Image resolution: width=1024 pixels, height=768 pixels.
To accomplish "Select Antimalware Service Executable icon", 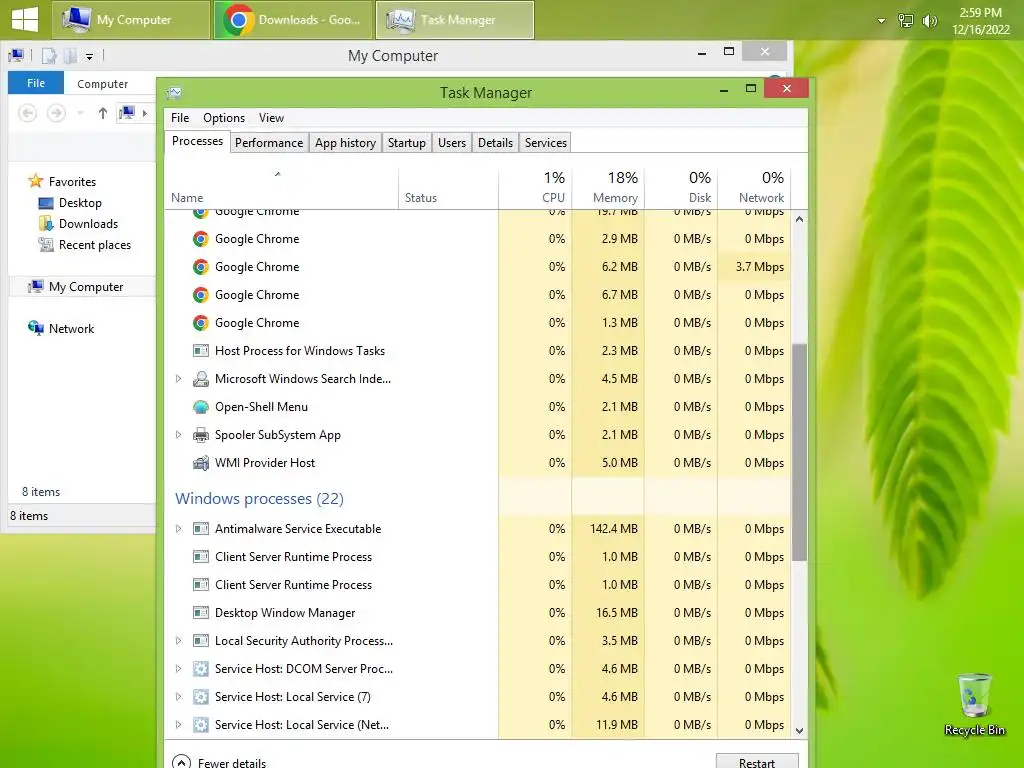I will pos(200,529).
